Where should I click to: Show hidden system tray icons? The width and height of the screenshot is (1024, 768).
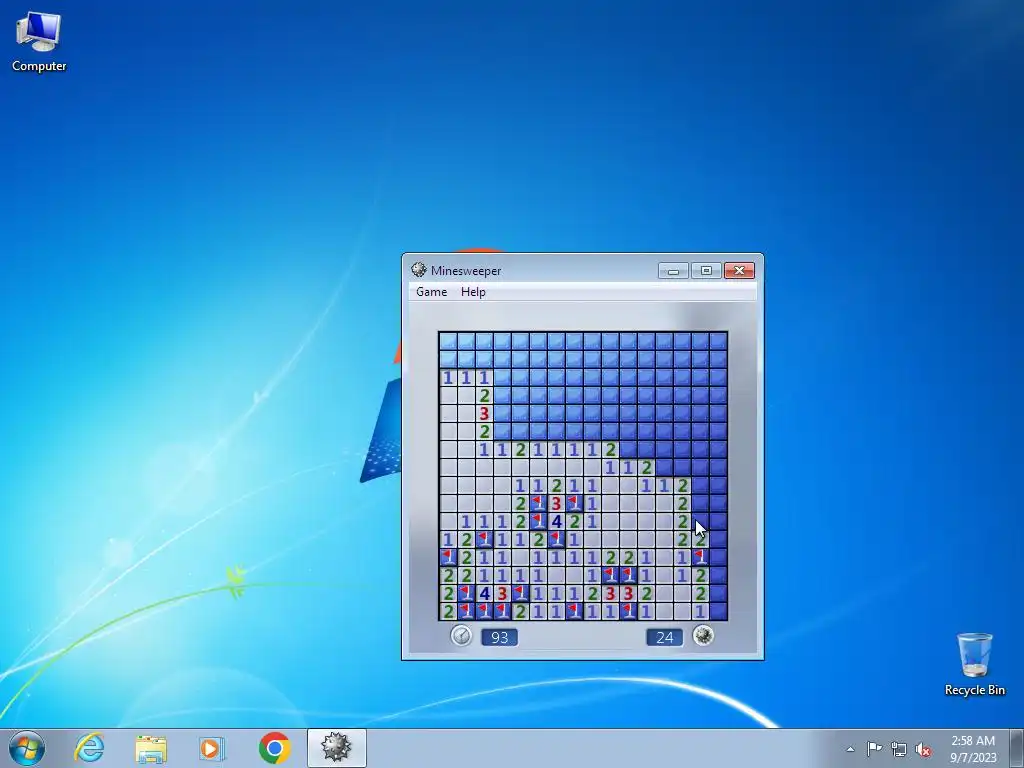point(850,749)
